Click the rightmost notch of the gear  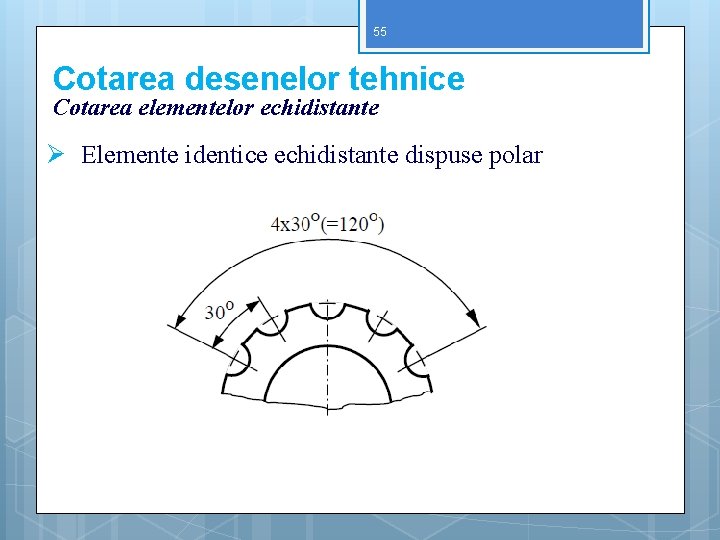416,360
